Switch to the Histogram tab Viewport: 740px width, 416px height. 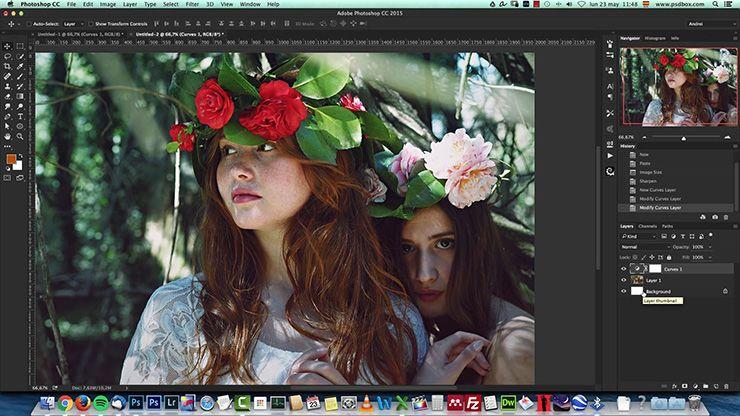click(655, 38)
